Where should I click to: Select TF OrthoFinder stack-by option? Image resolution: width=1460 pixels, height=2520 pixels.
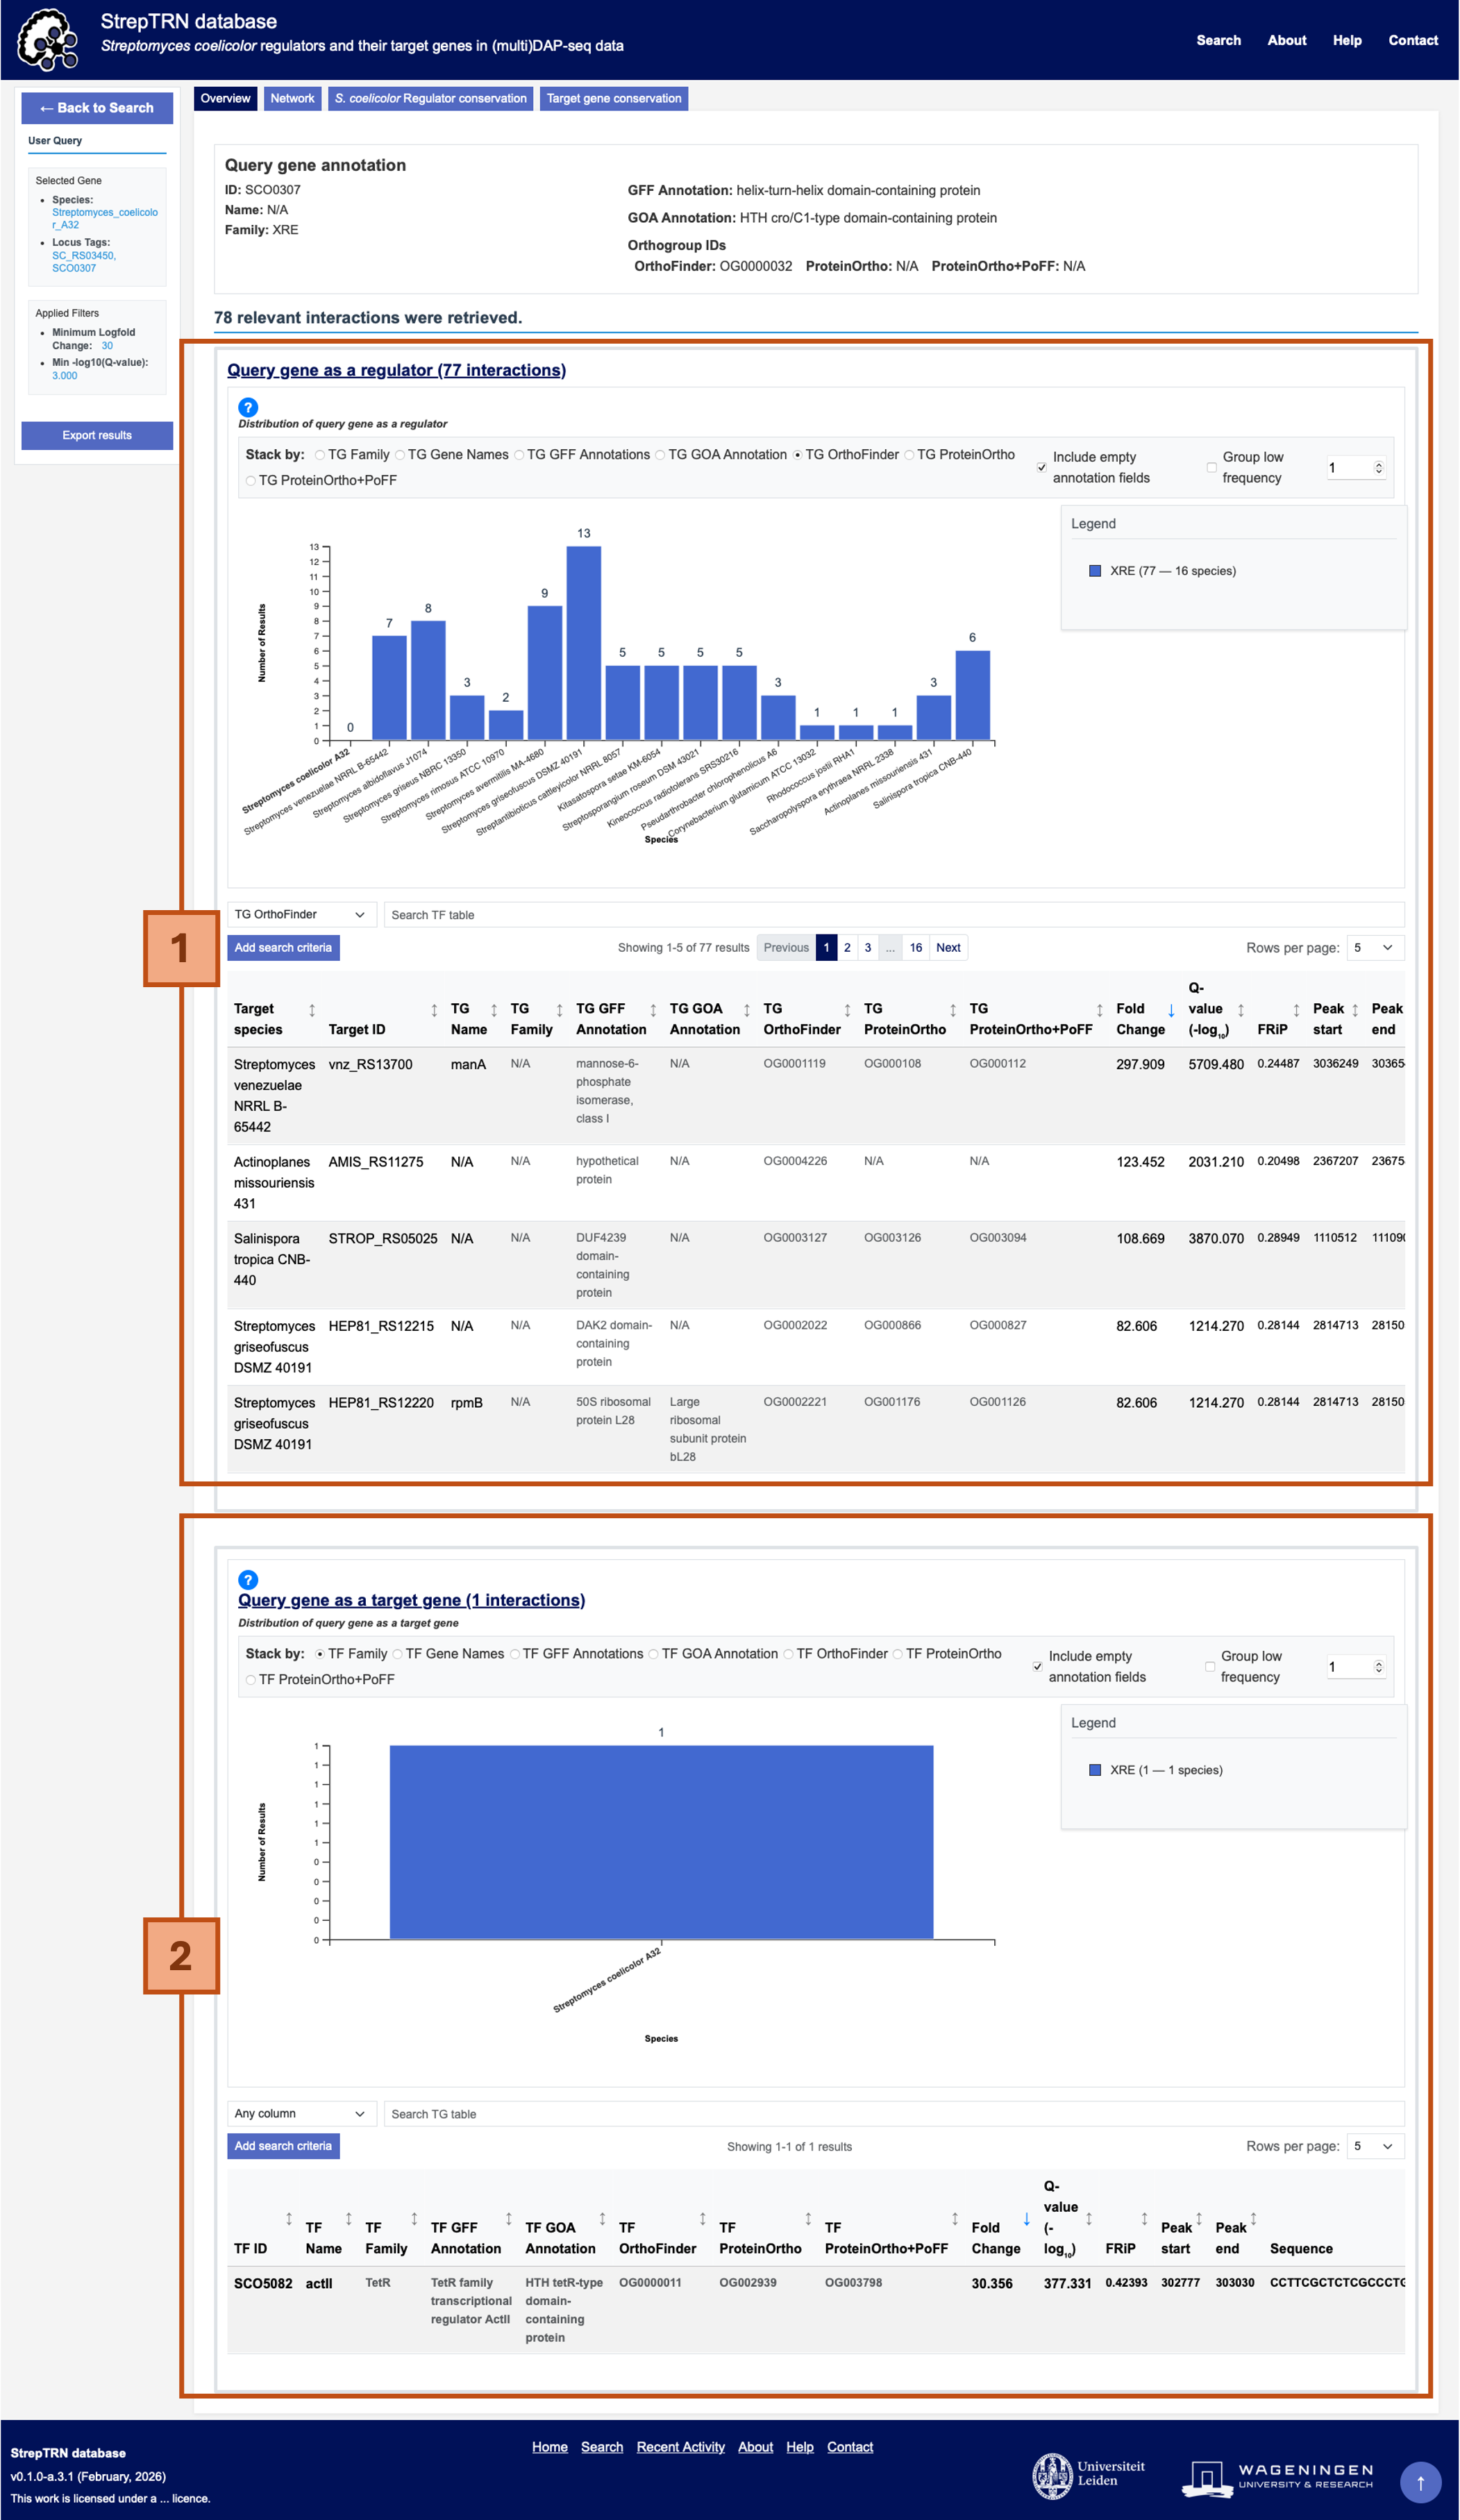[788, 1654]
